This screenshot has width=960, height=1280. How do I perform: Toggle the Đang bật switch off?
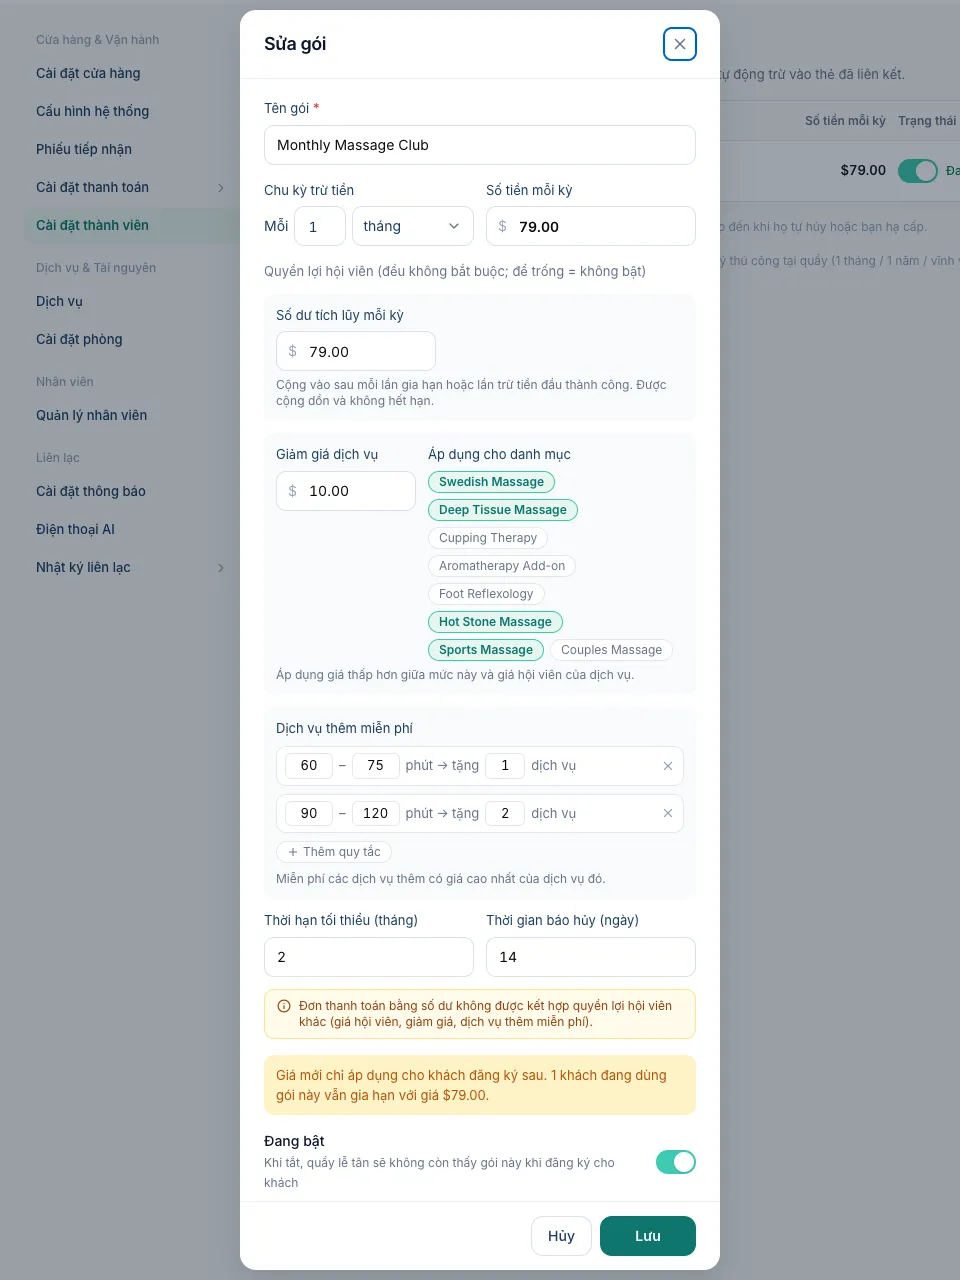[x=676, y=1162]
